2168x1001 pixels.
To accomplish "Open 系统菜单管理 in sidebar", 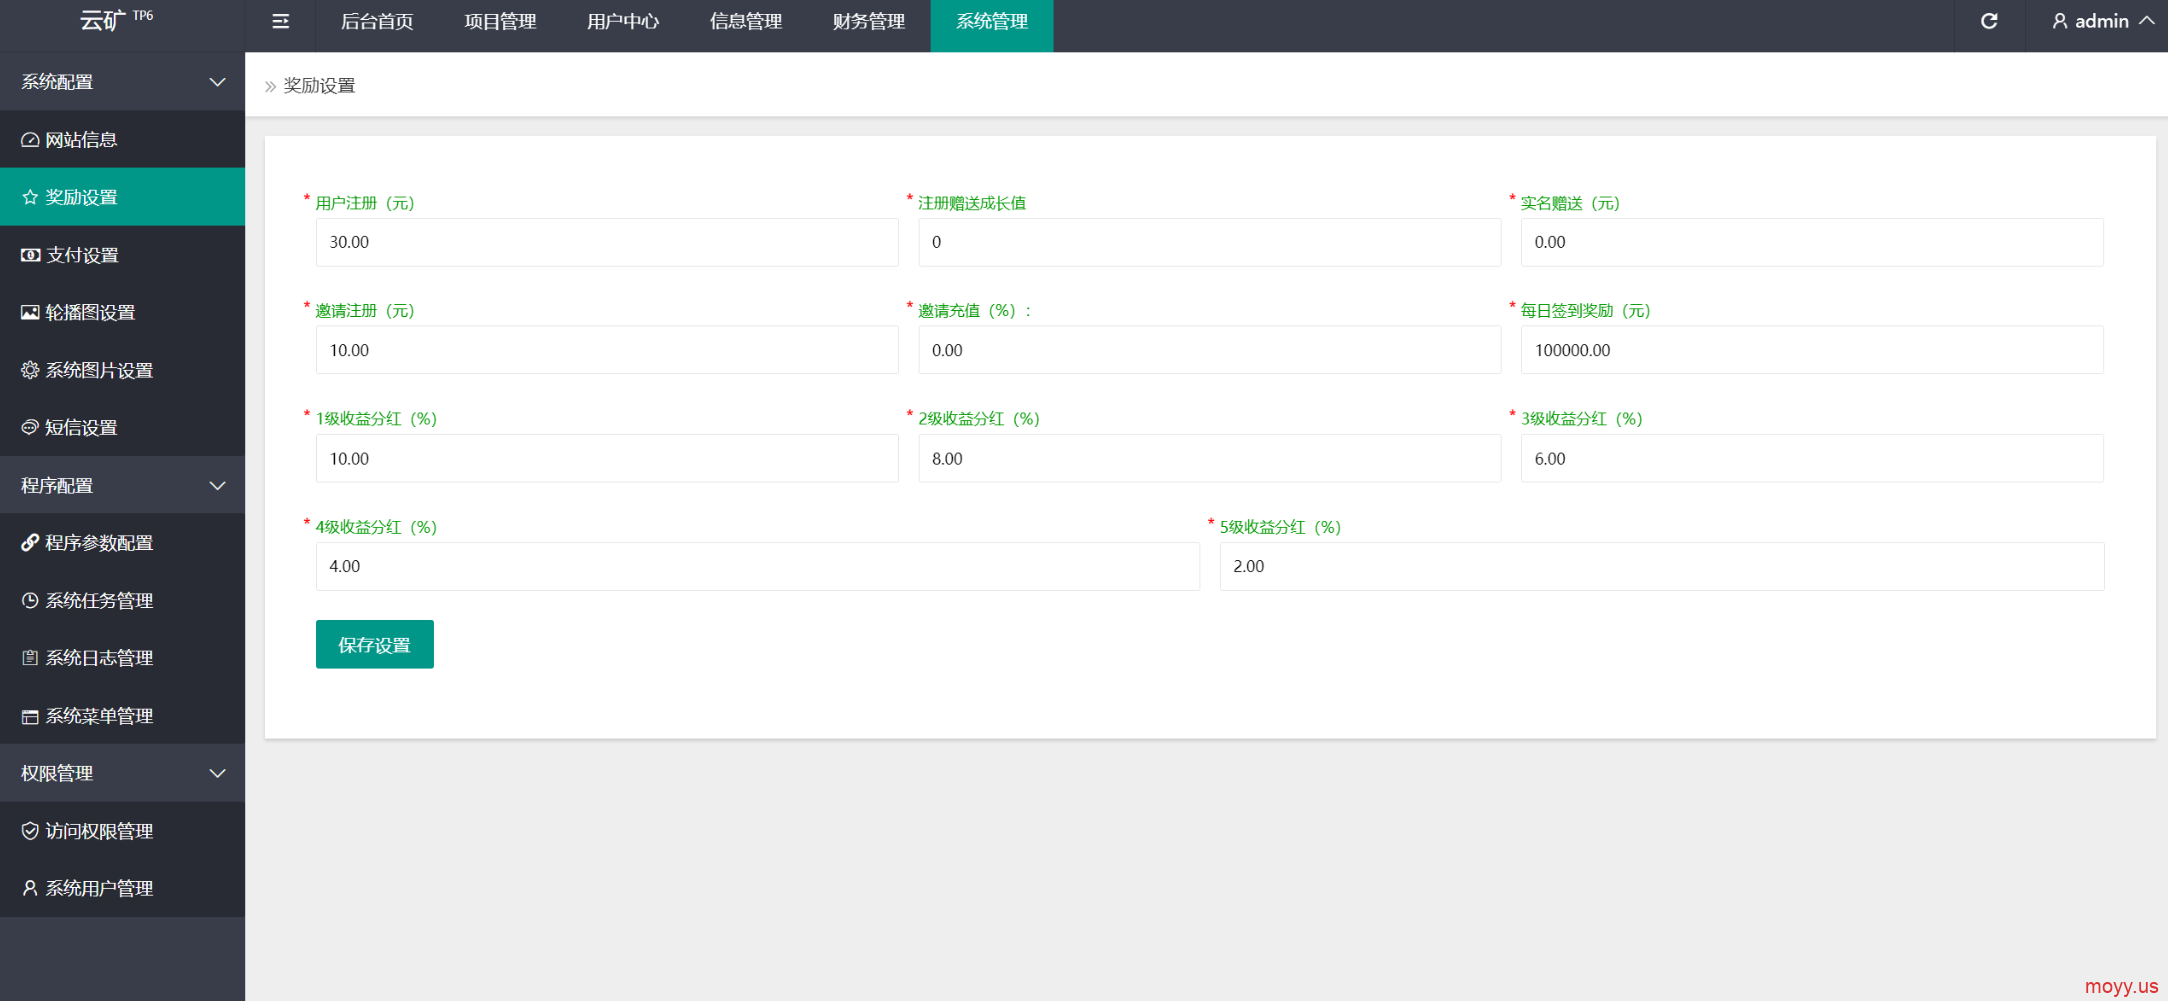I will pyautogui.click(x=122, y=716).
